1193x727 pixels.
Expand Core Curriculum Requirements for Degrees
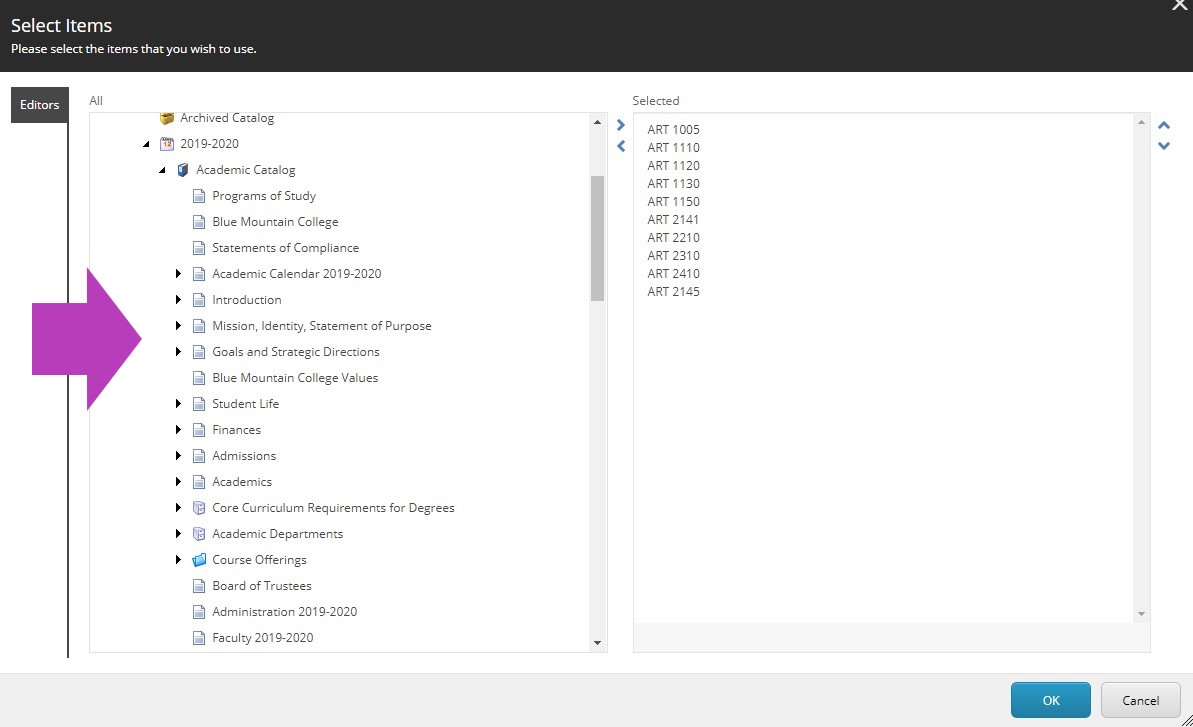click(x=178, y=508)
